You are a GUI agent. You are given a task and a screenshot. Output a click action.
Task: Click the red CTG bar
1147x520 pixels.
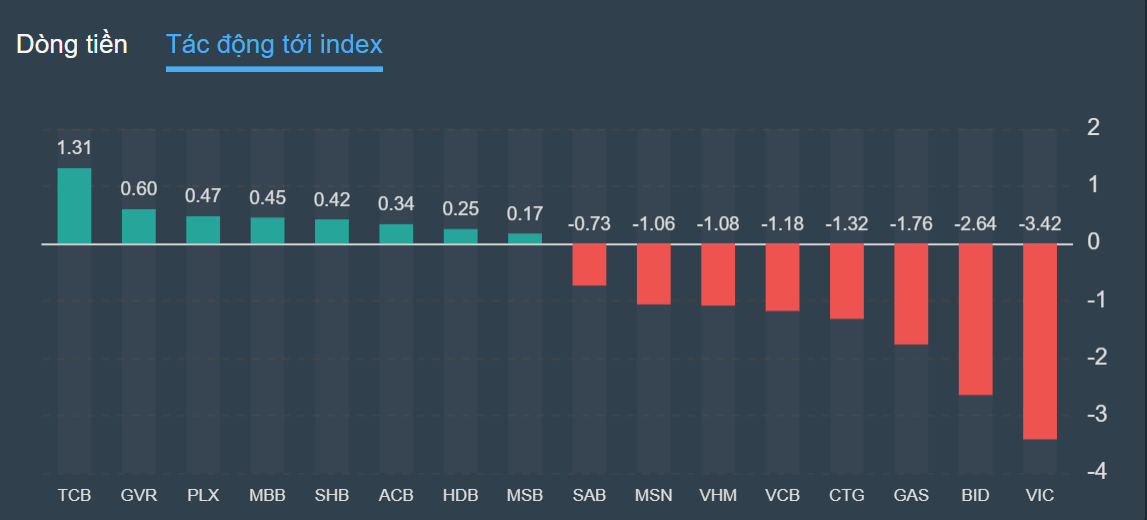[847, 281]
